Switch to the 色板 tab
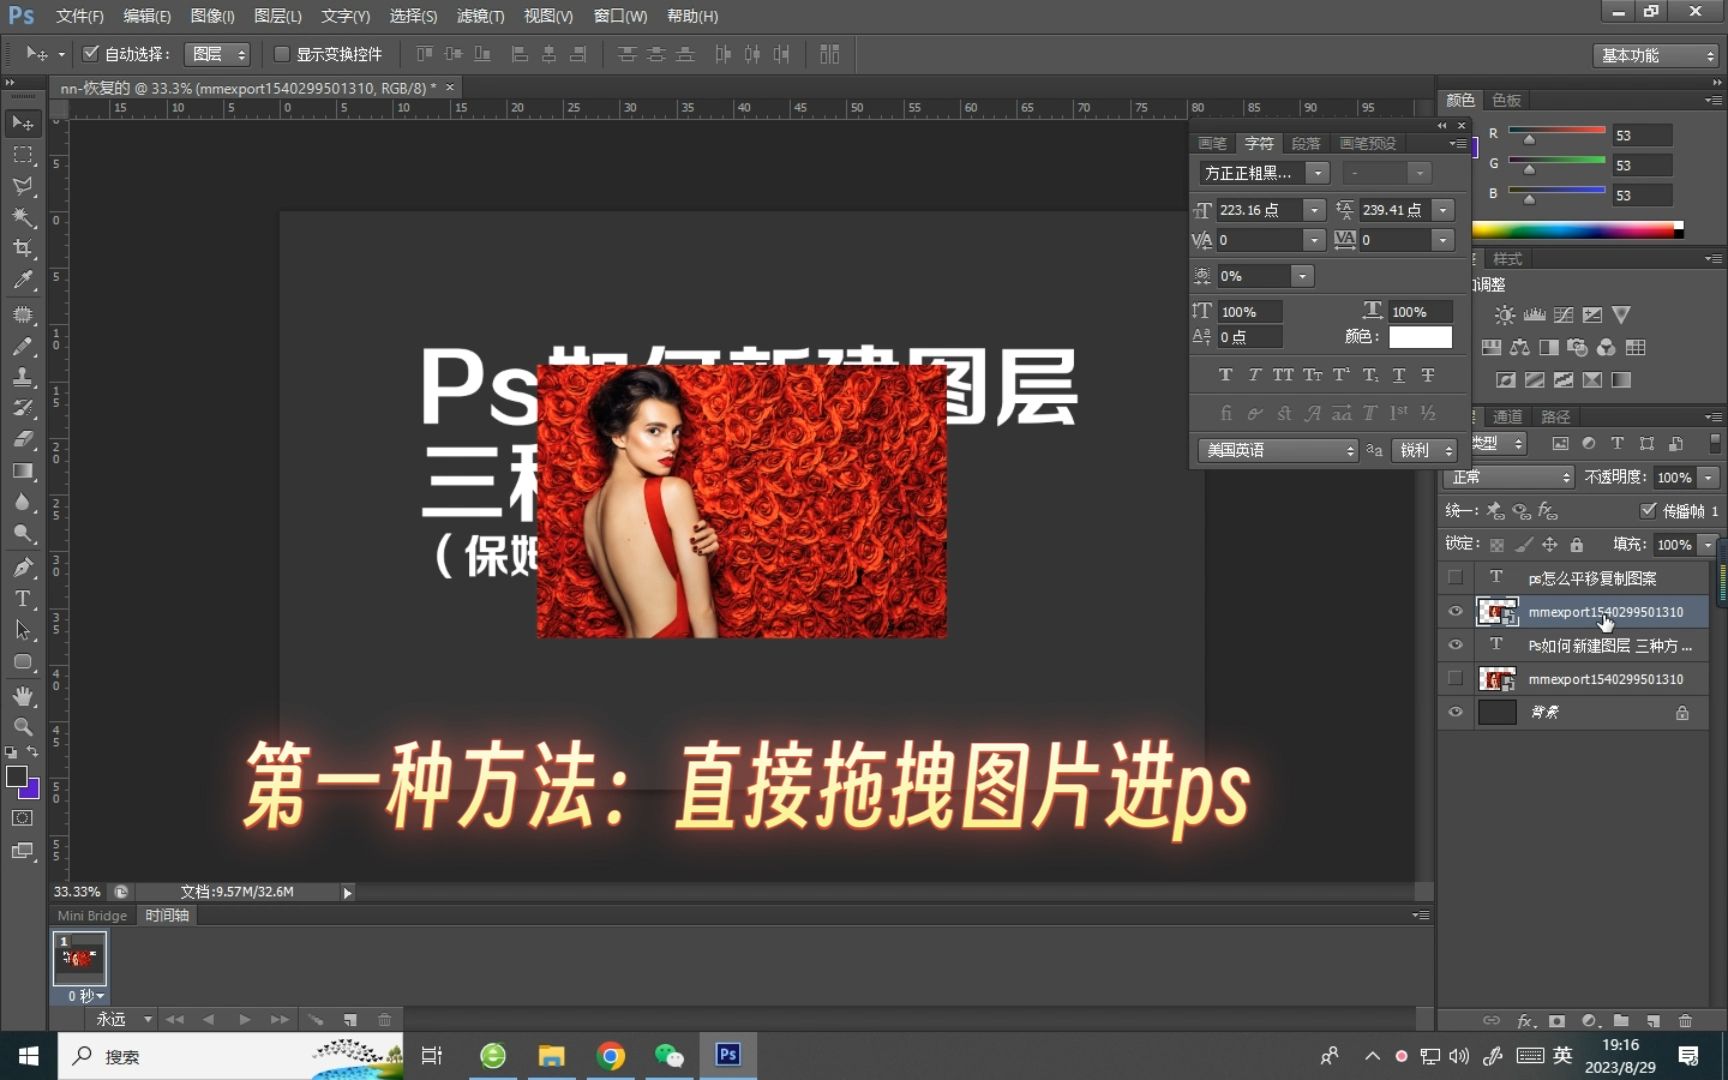The width and height of the screenshot is (1728, 1080). pyautogui.click(x=1506, y=100)
